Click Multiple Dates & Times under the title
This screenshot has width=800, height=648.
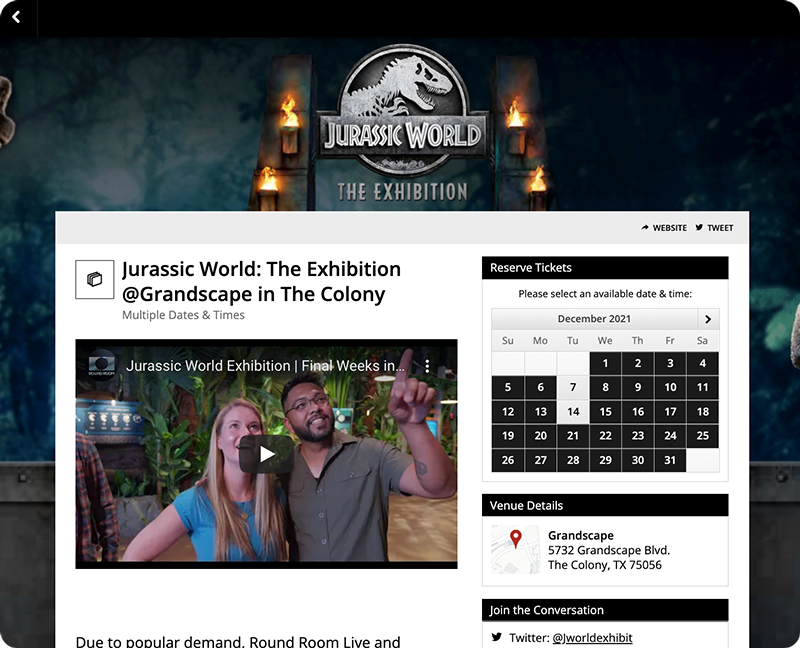pos(183,315)
